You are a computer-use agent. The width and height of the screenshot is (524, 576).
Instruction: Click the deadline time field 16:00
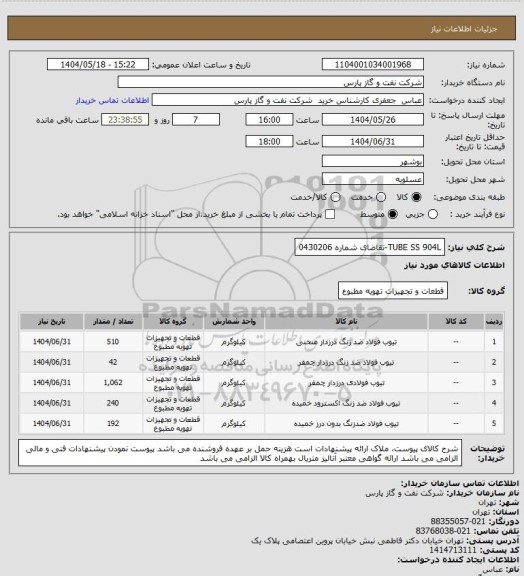(x=269, y=120)
